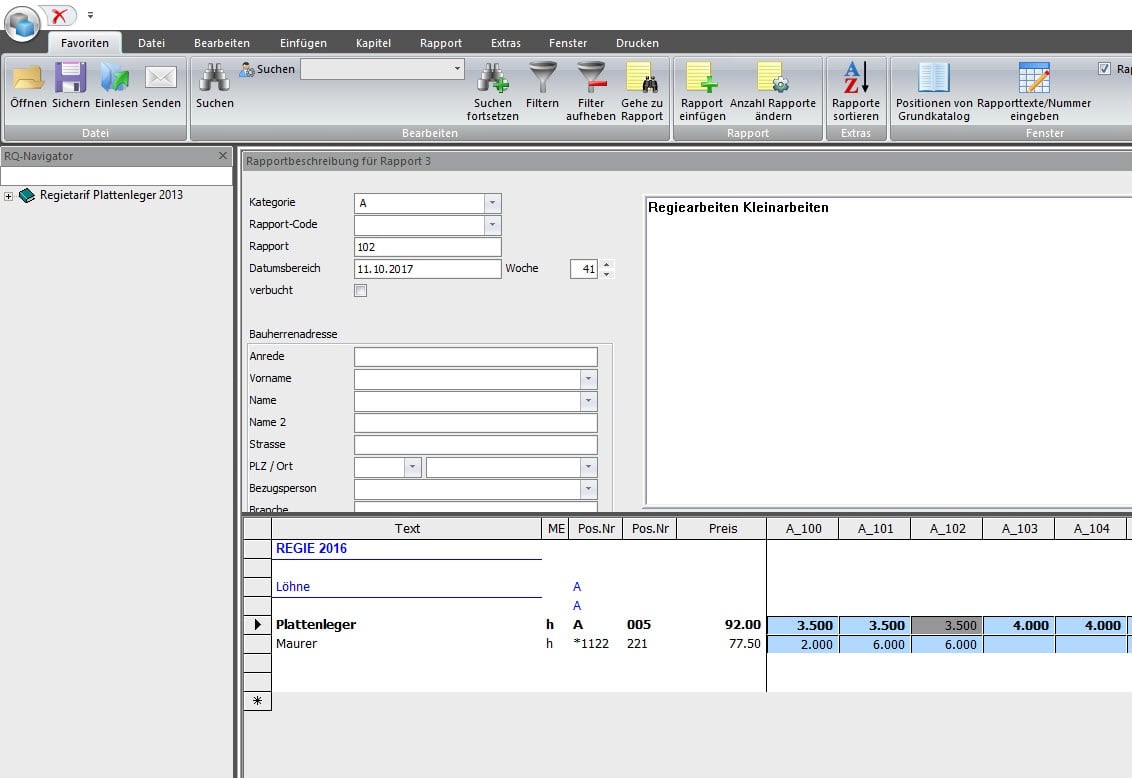Click the Sichern floppy disk icon
1132x778 pixels.
(x=71, y=78)
